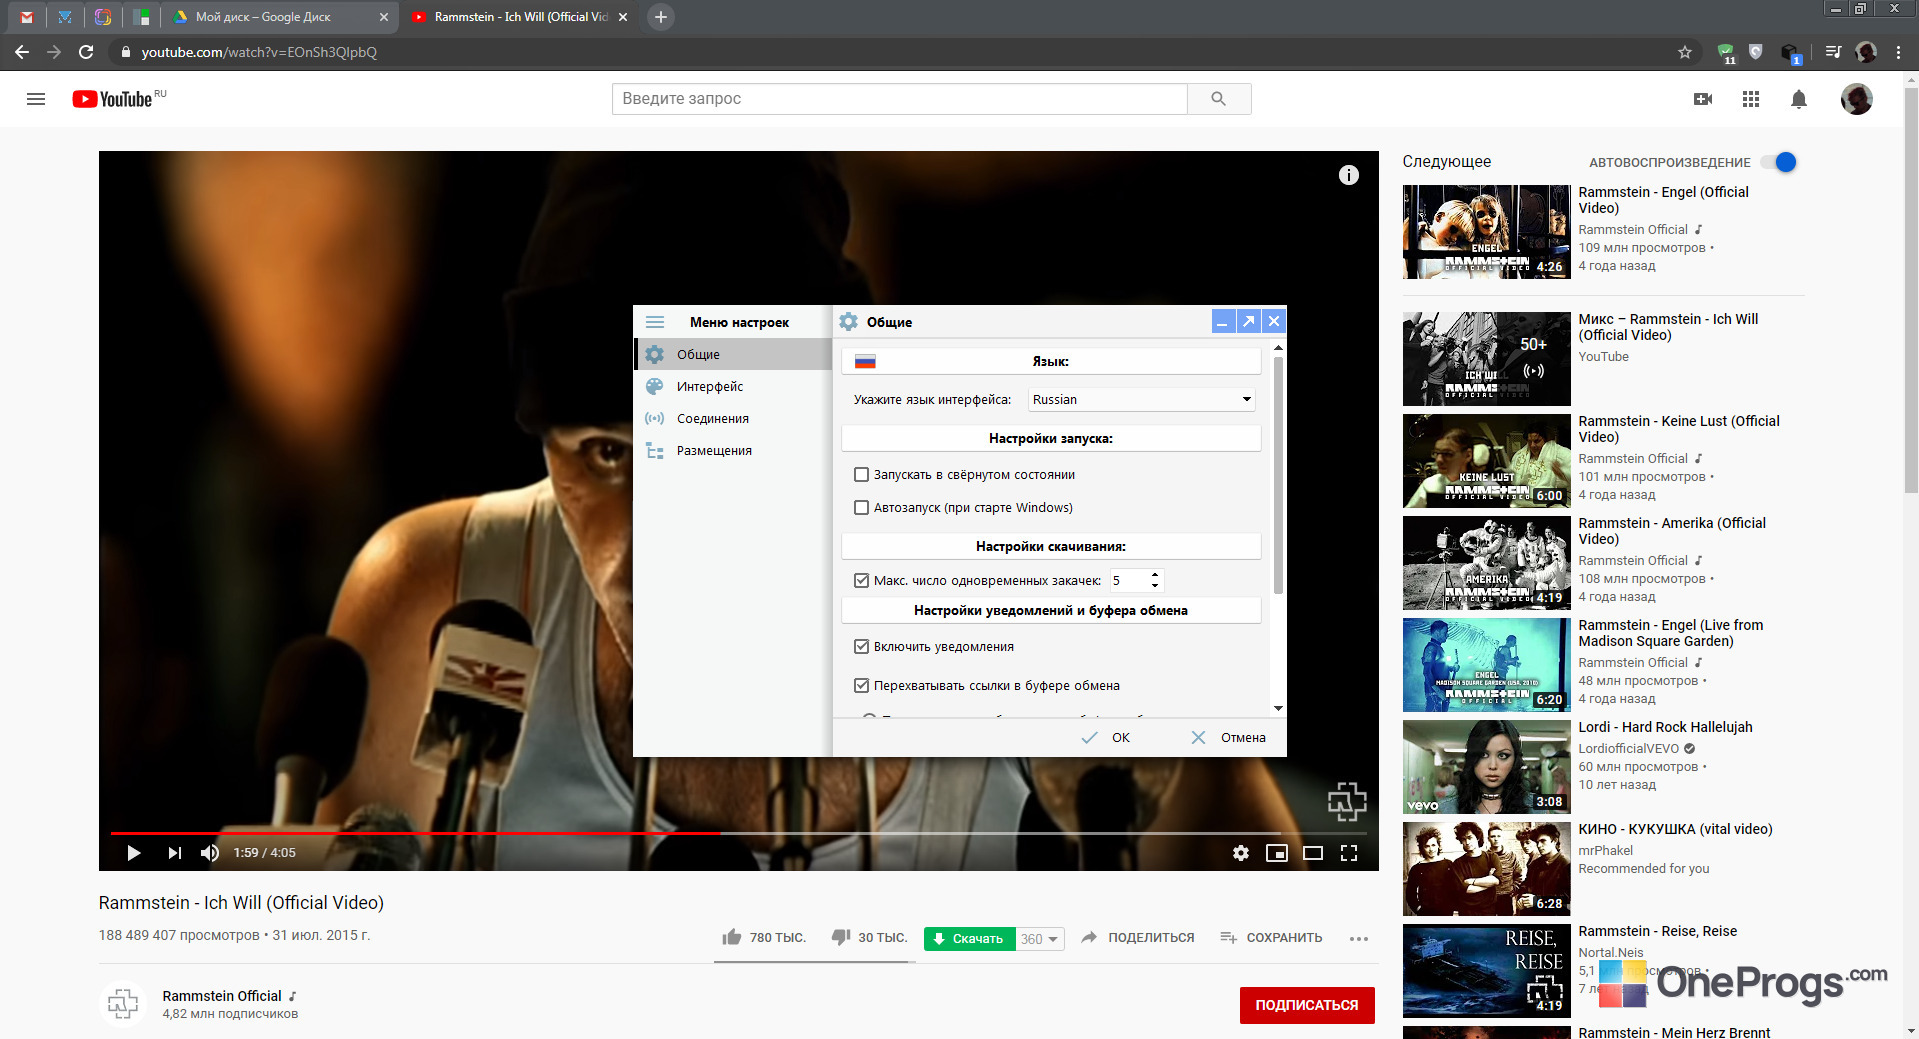Viewport: 1919px width, 1039px height.
Task: Open the Rammstein Engel Official Video thumbnail
Action: coord(1486,232)
